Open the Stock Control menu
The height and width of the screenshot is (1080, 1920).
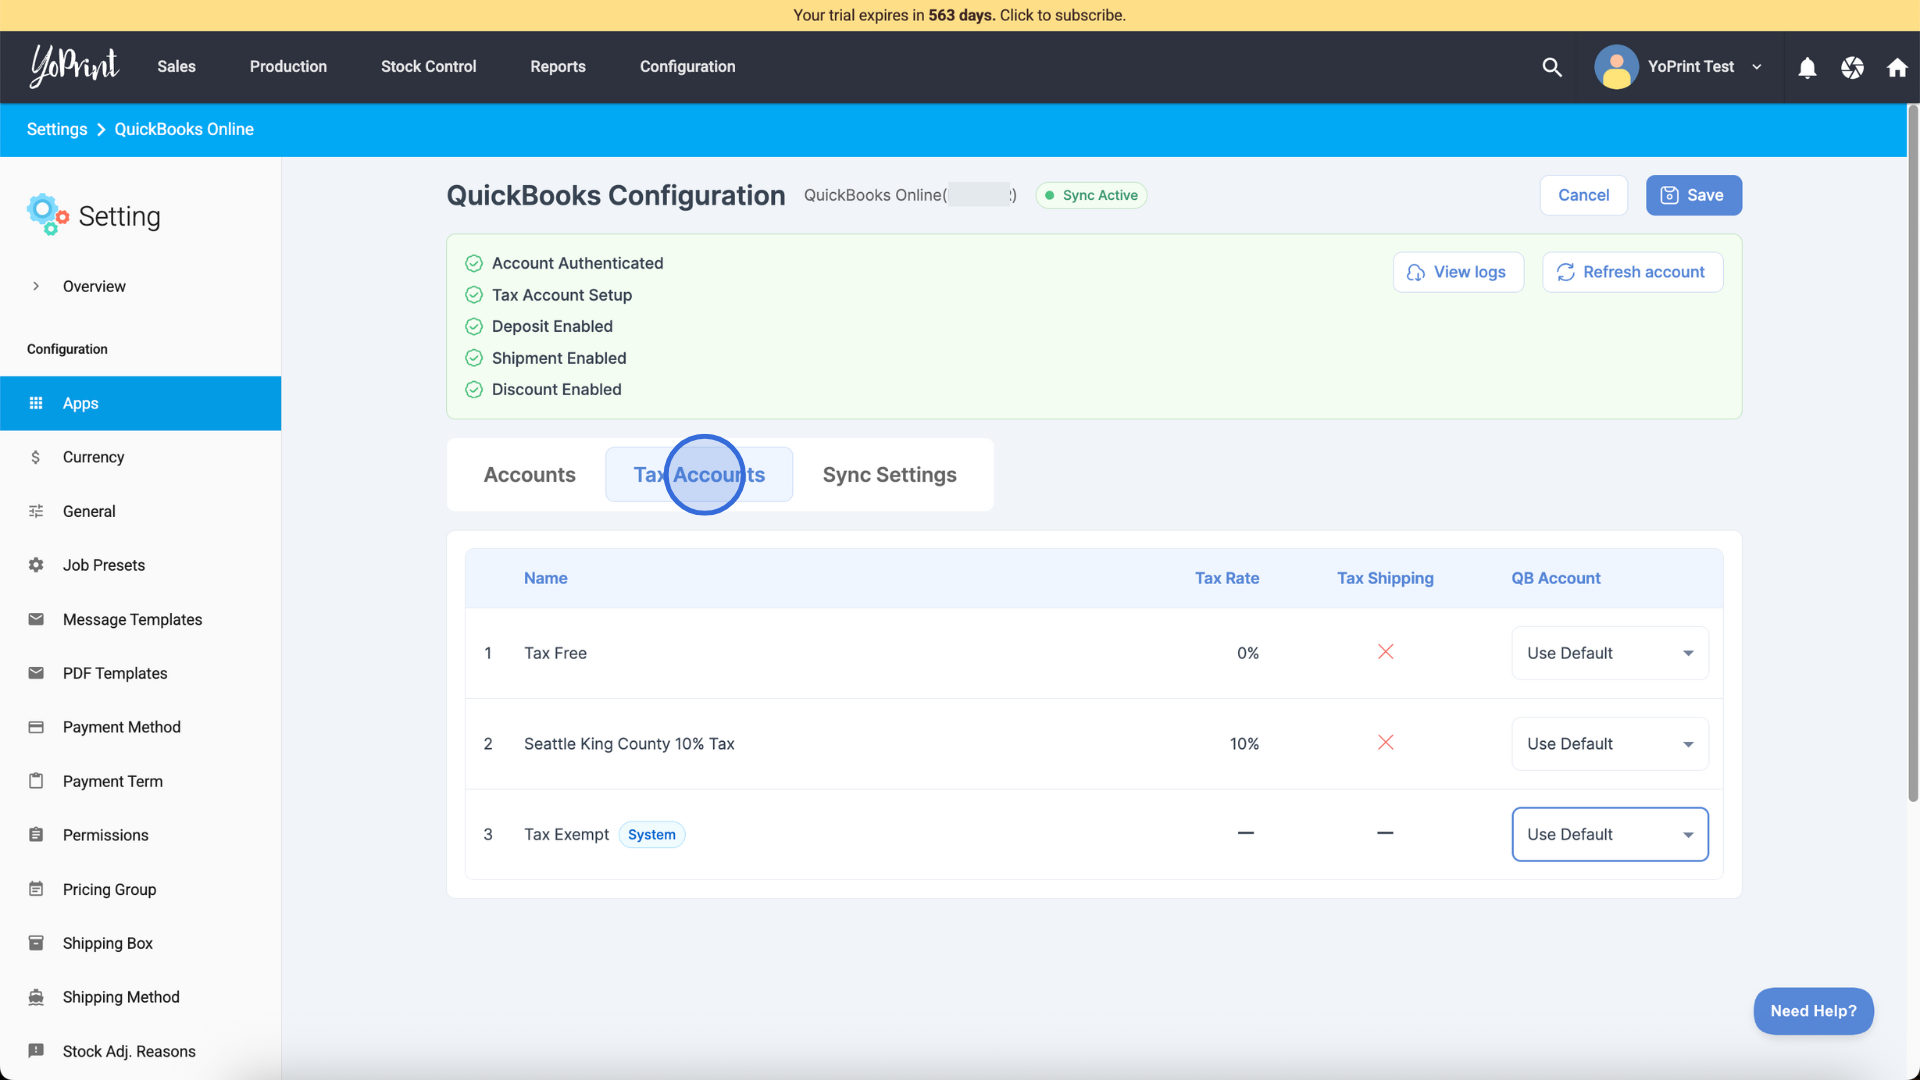tap(428, 67)
